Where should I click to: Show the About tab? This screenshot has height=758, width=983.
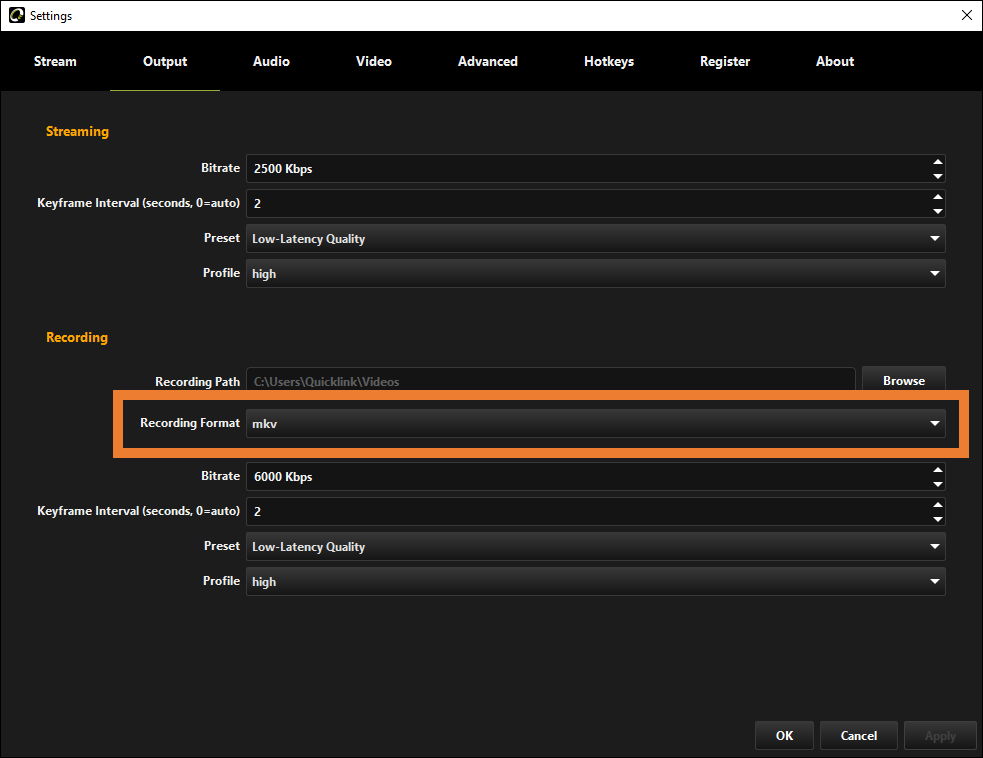point(834,61)
